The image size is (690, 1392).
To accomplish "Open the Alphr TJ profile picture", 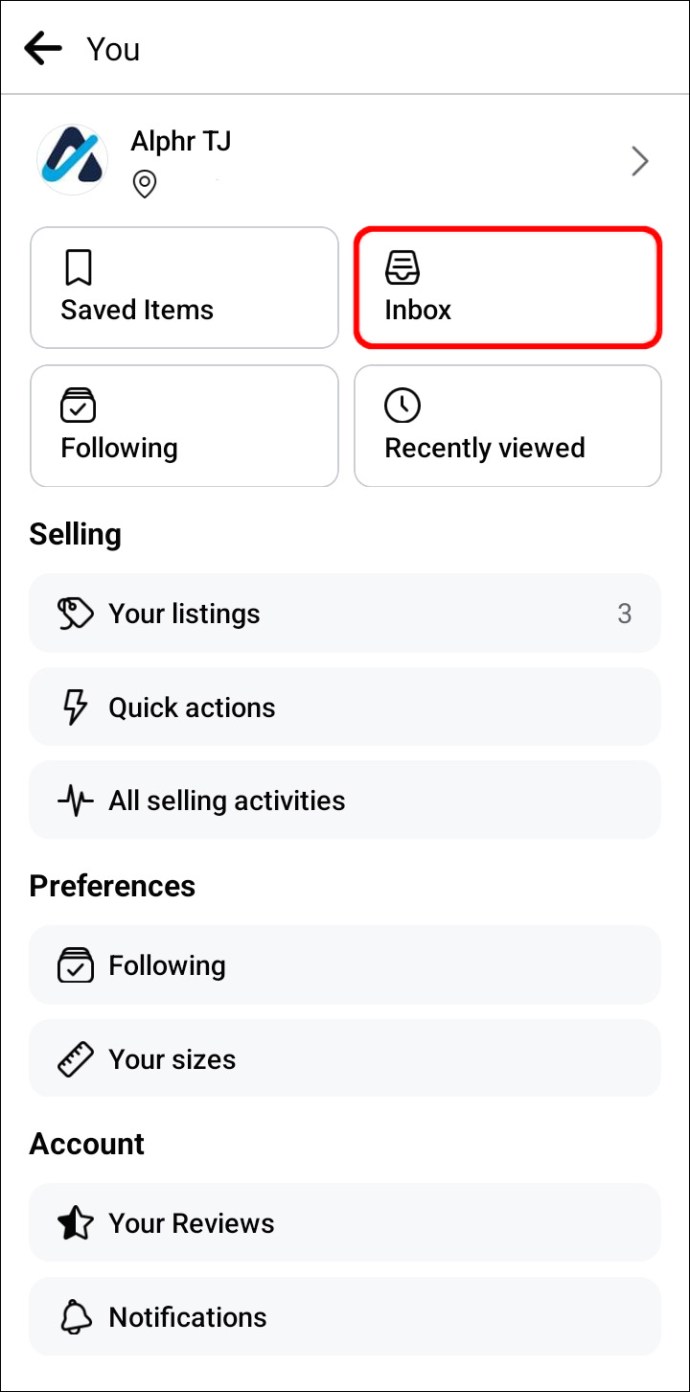I will click(x=72, y=160).
